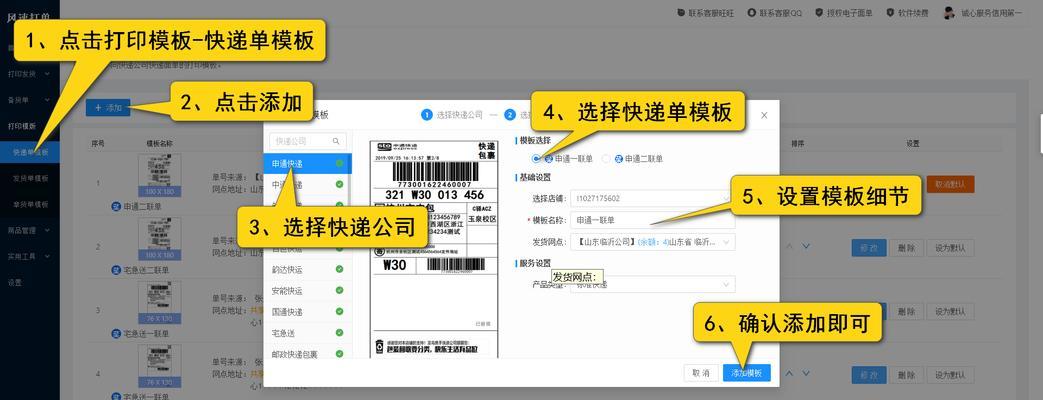Click the 模板名称 input field
The image size is (1043, 400).
[x=653, y=220]
